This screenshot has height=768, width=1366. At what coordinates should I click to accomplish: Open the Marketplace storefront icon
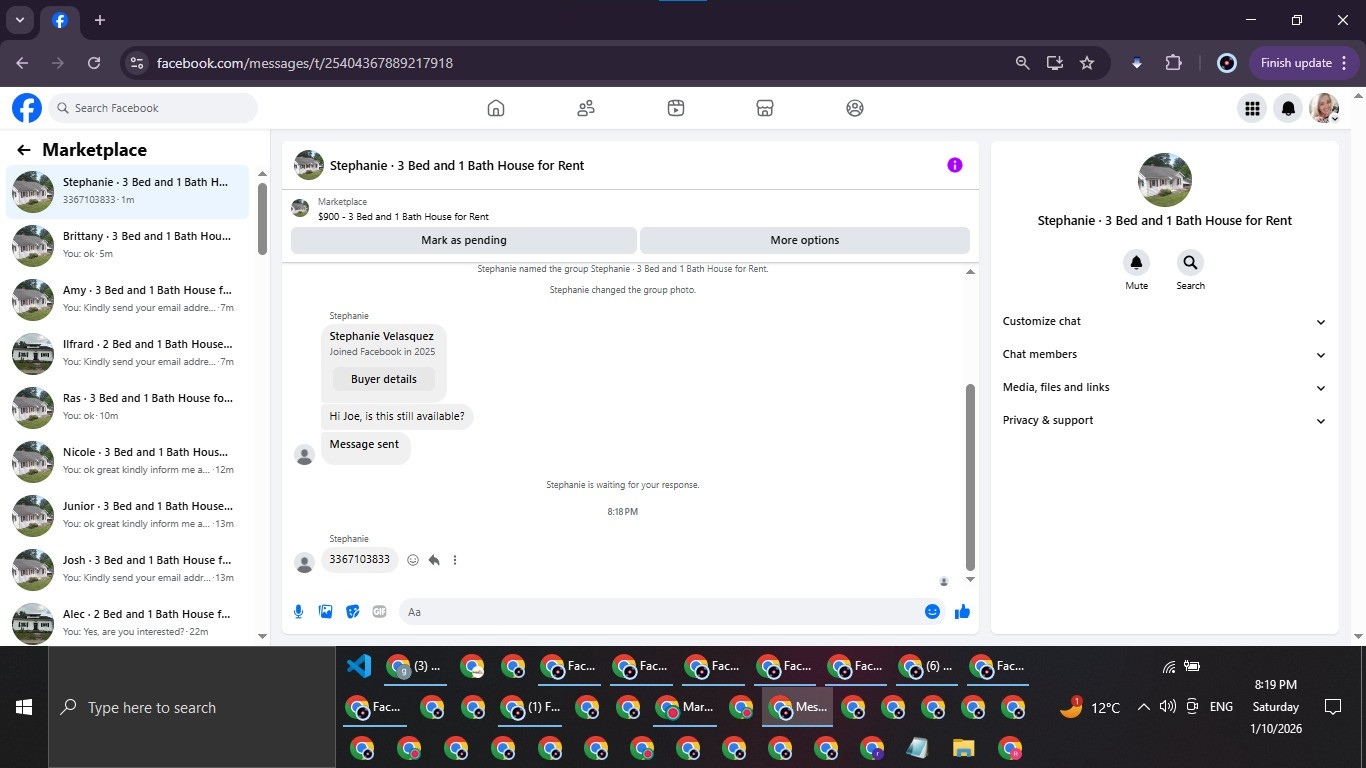765,108
